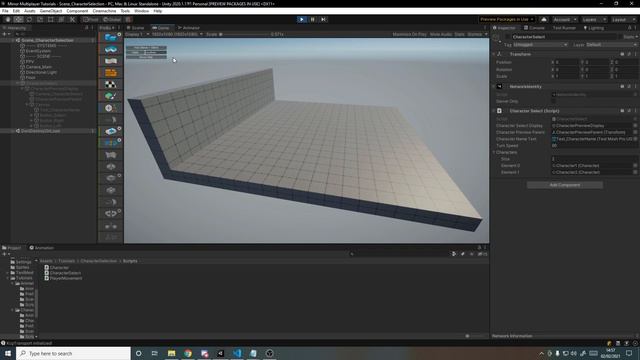Open the GameObject menu
This screenshot has height=360, width=640.
[51, 11]
